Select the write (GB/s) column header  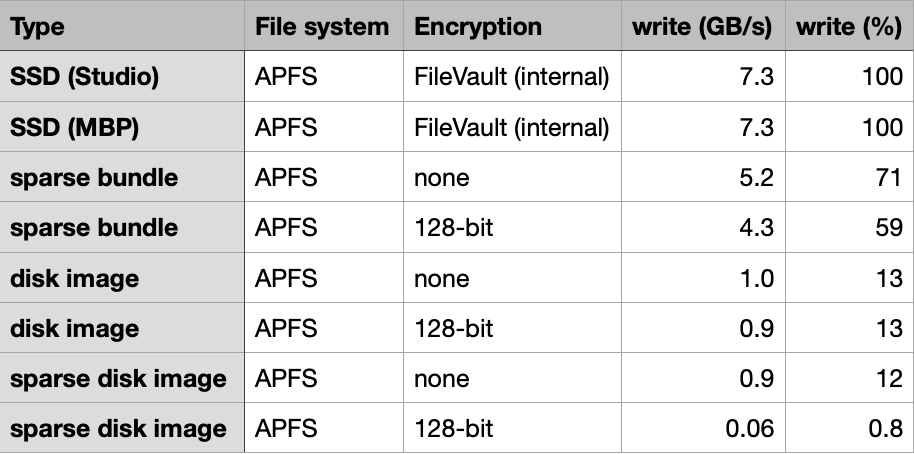coord(702,27)
